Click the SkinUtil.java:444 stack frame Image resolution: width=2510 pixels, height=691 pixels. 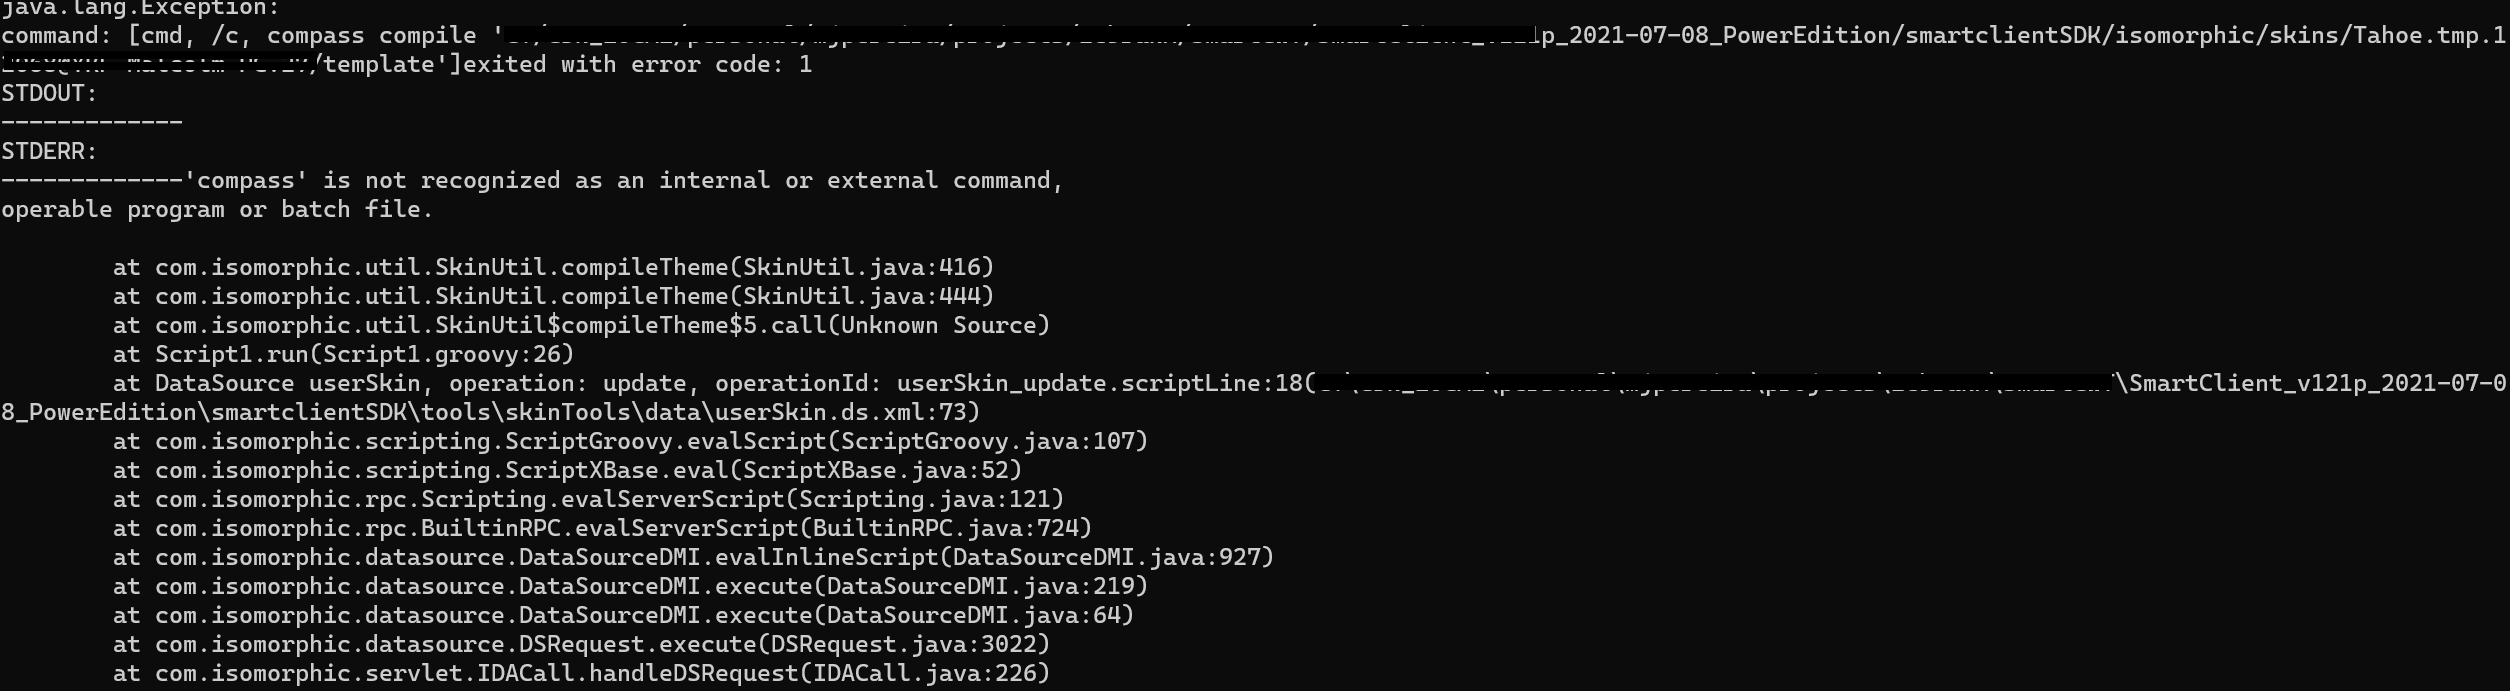pyautogui.click(x=553, y=297)
